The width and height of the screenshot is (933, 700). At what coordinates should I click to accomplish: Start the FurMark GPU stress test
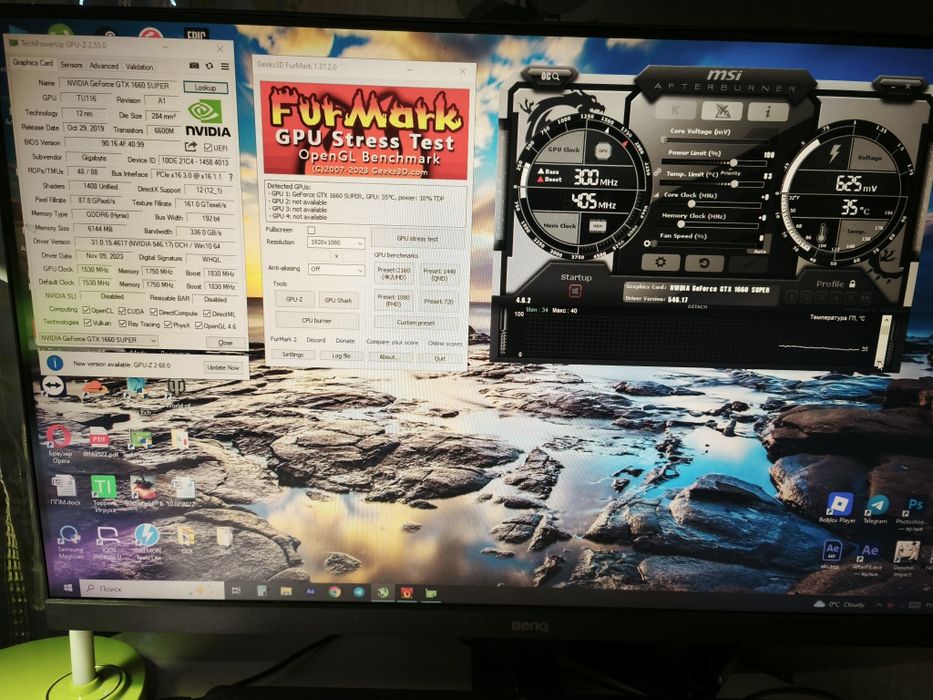point(417,238)
